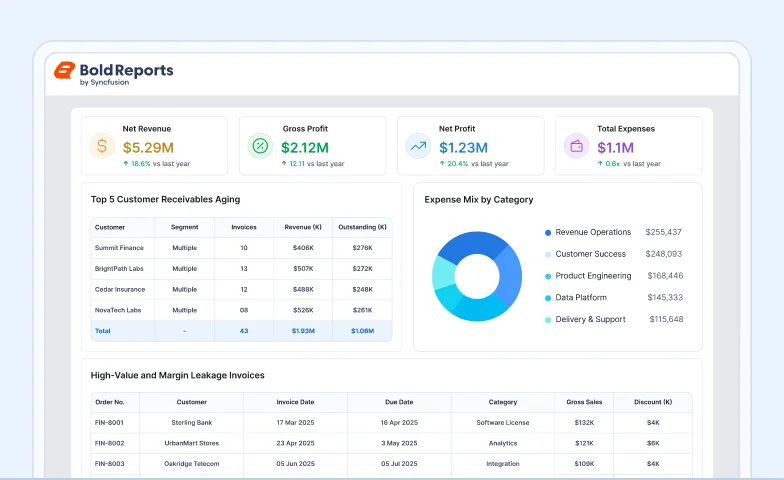
Task: Click the up arrow beside 18.6% vs last year
Action: (126, 163)
